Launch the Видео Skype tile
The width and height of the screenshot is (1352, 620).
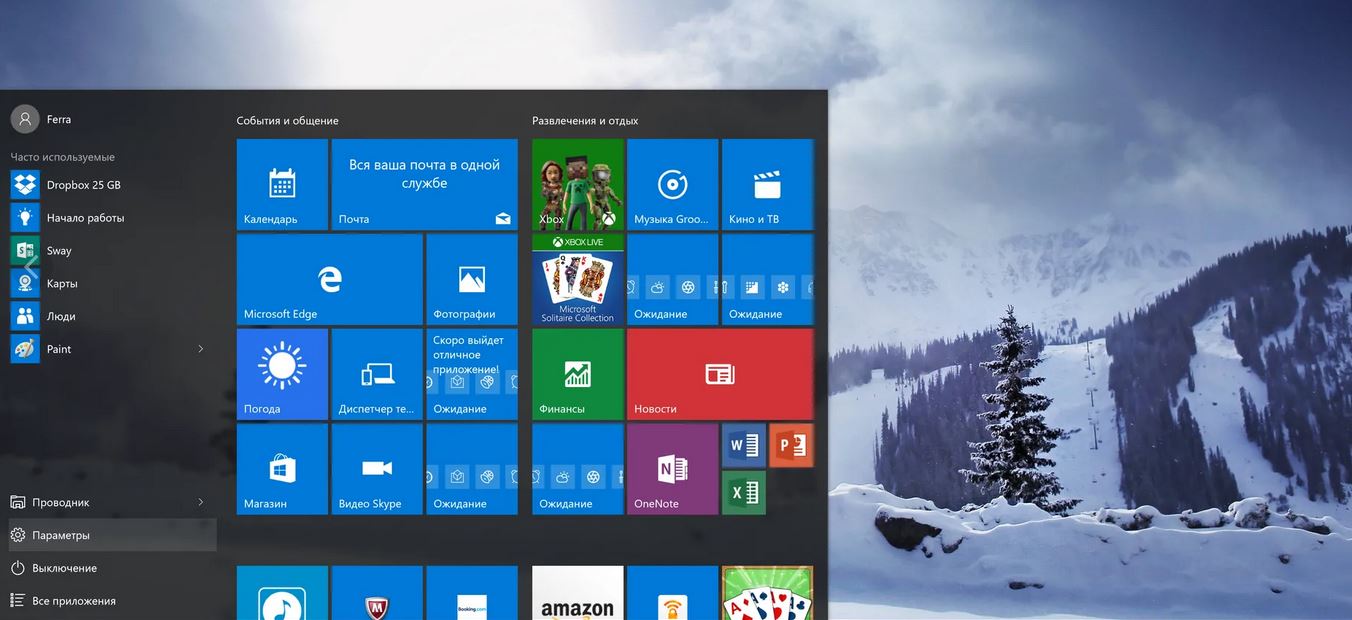[x=377, y=469]
